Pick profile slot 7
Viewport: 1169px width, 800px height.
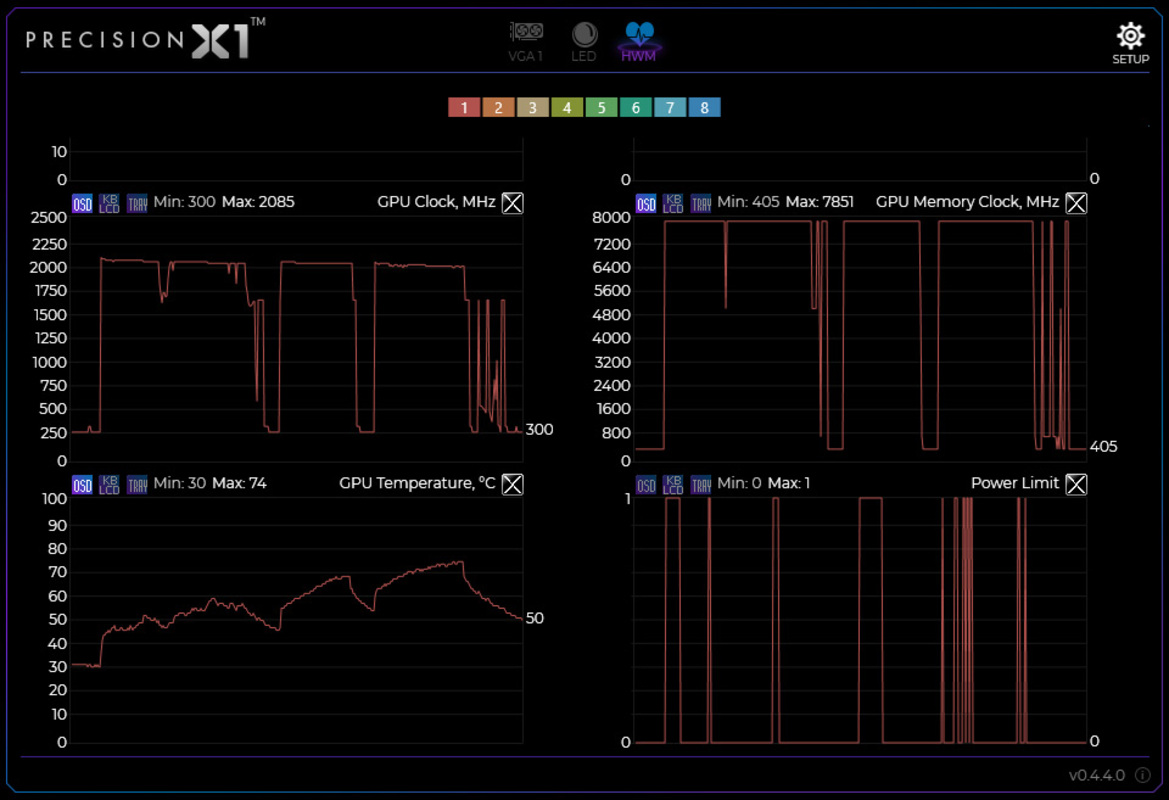coord(669,107)
